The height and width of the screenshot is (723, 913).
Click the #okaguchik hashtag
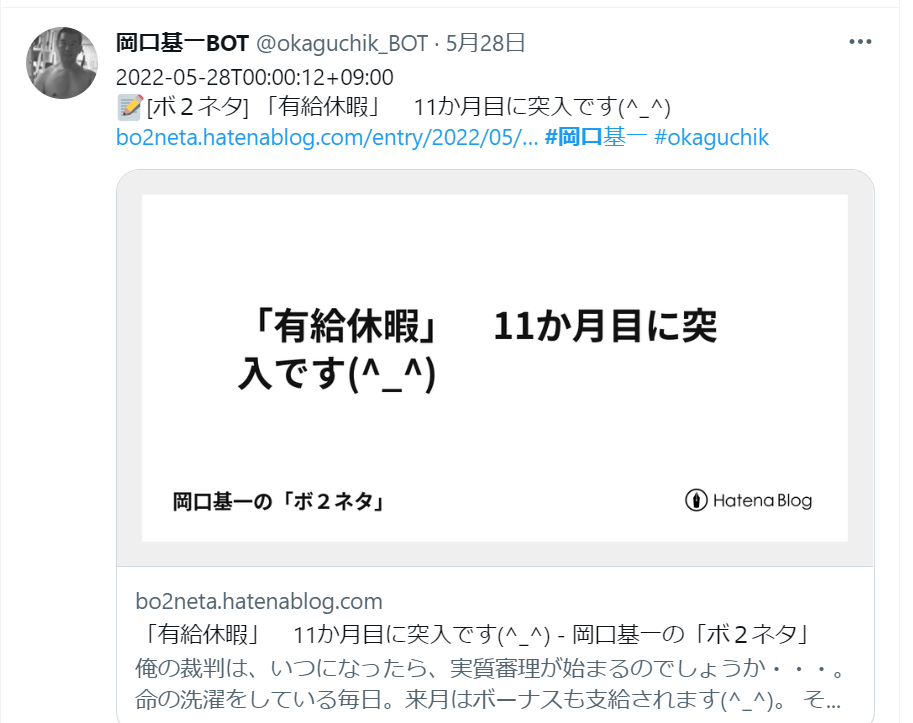point(712,137)
